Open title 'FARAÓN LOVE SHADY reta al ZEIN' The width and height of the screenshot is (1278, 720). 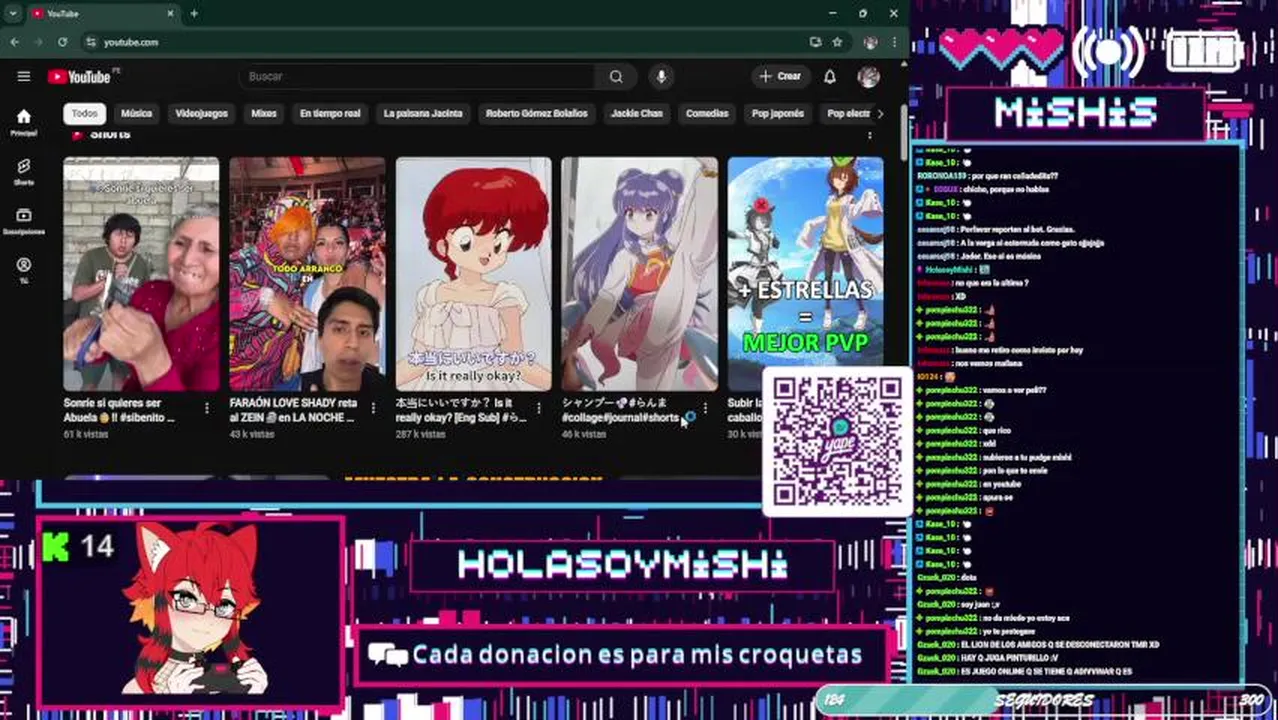pyautogui.click(x=293, y=410)
